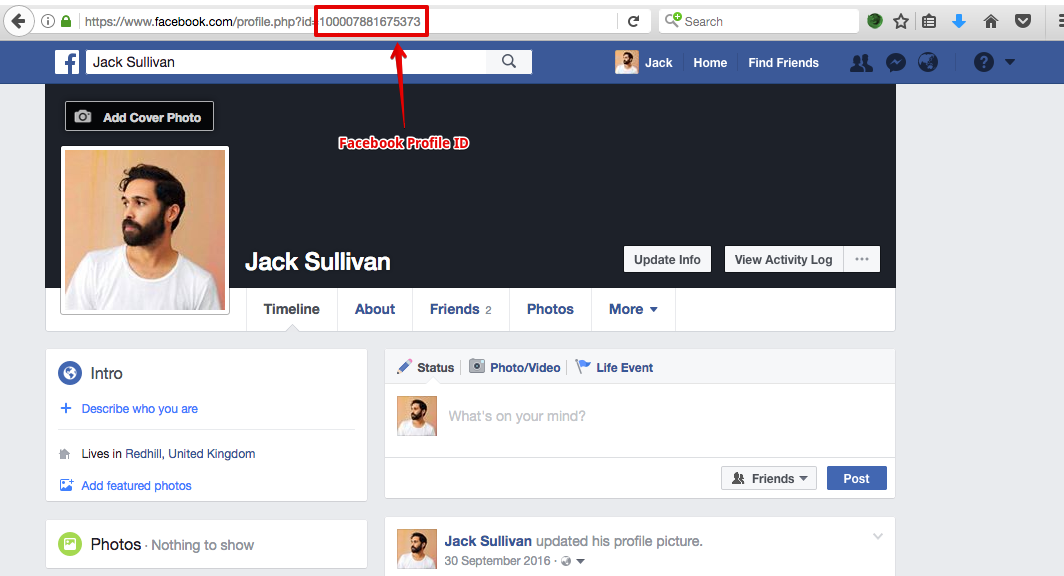
Task: Click the Facebook search field with Jack Sullivan
Action: point(286,62)
